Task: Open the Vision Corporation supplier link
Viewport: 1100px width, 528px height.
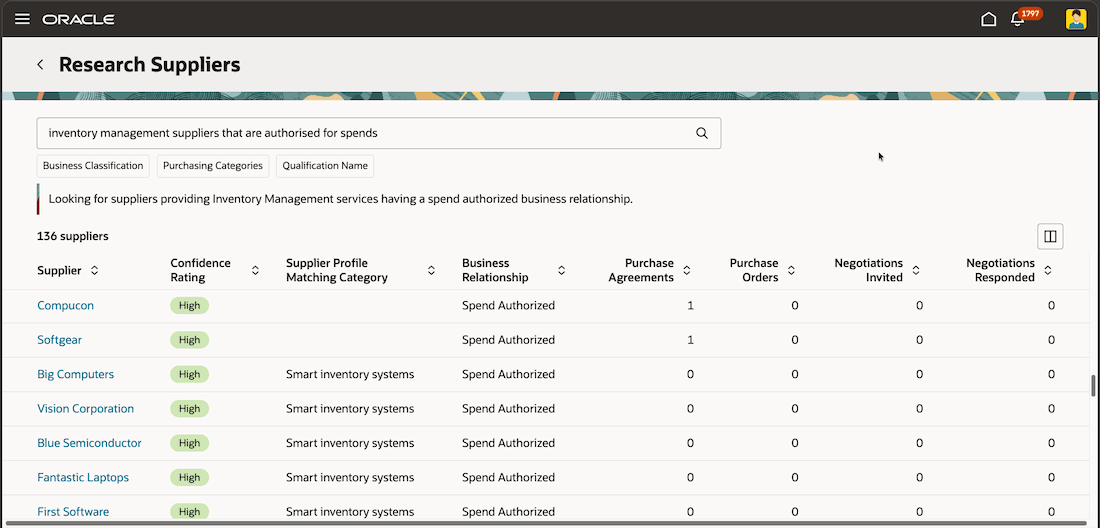Action: point(86,409)
